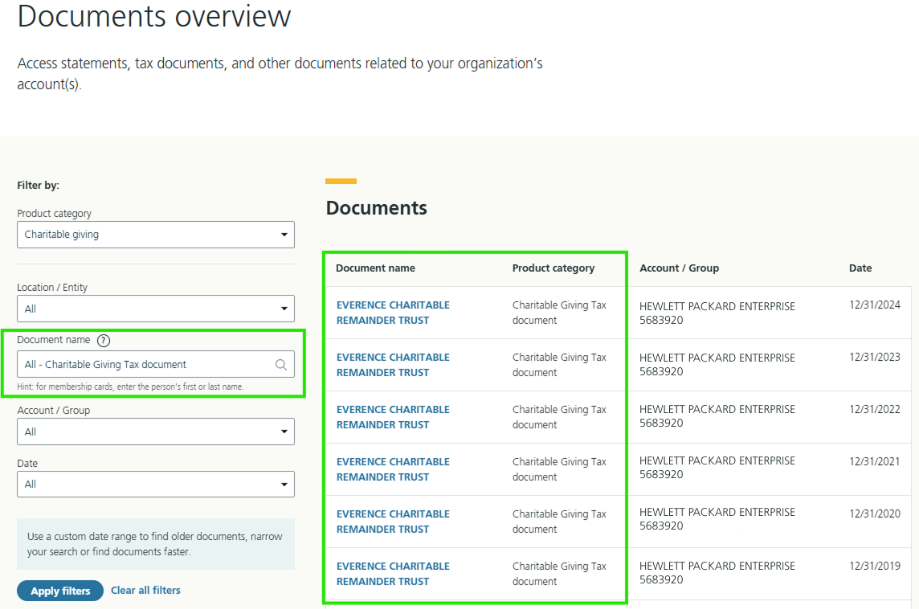
Task: Click HEWLETT PACKARD ENTERPRISE in the 12/31/2019 row
Action: point(717,566)
